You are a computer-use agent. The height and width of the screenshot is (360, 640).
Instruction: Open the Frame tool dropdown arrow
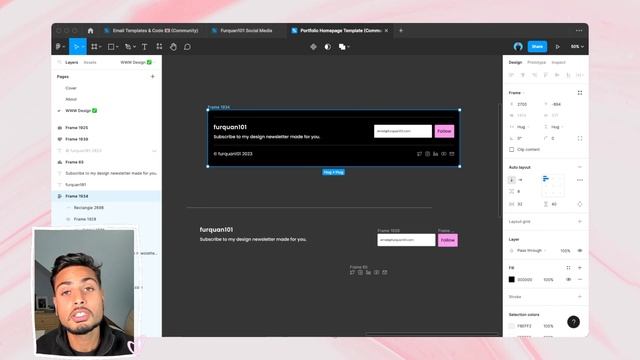click(x=100, y=47)
